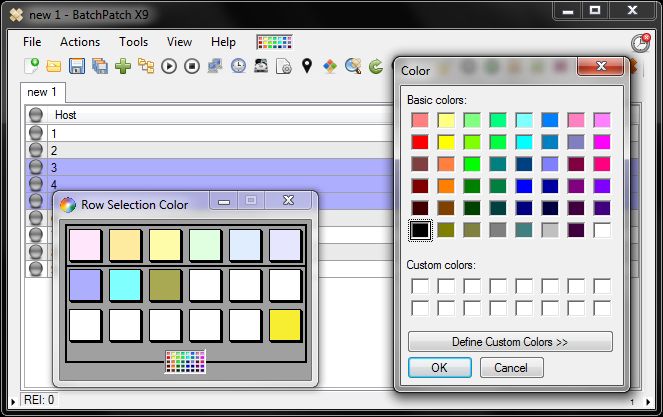The image size is (663, 417).
Task: Click the hard disk drive toolbar icon
Action: point(261,66)
